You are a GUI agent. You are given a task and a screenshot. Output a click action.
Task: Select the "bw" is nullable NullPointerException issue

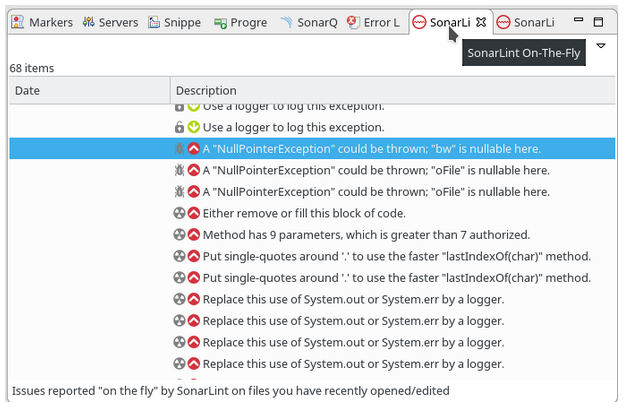pyautogui.click(x=312, y=149)
